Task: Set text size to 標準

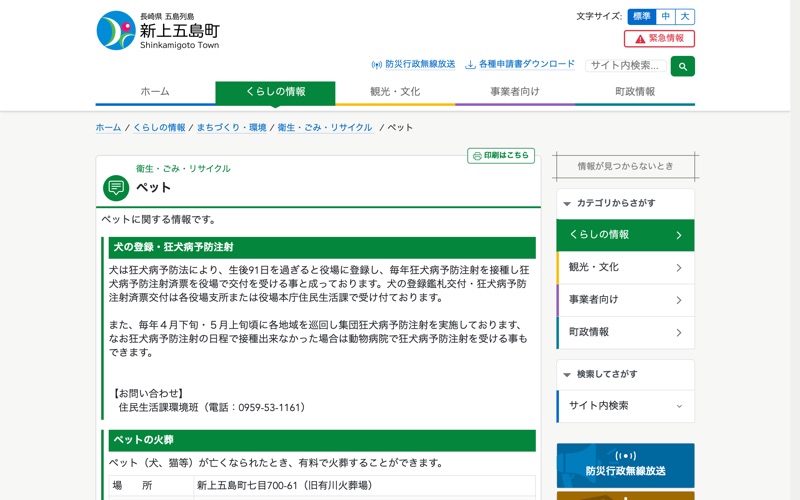Action: [642, 16]
